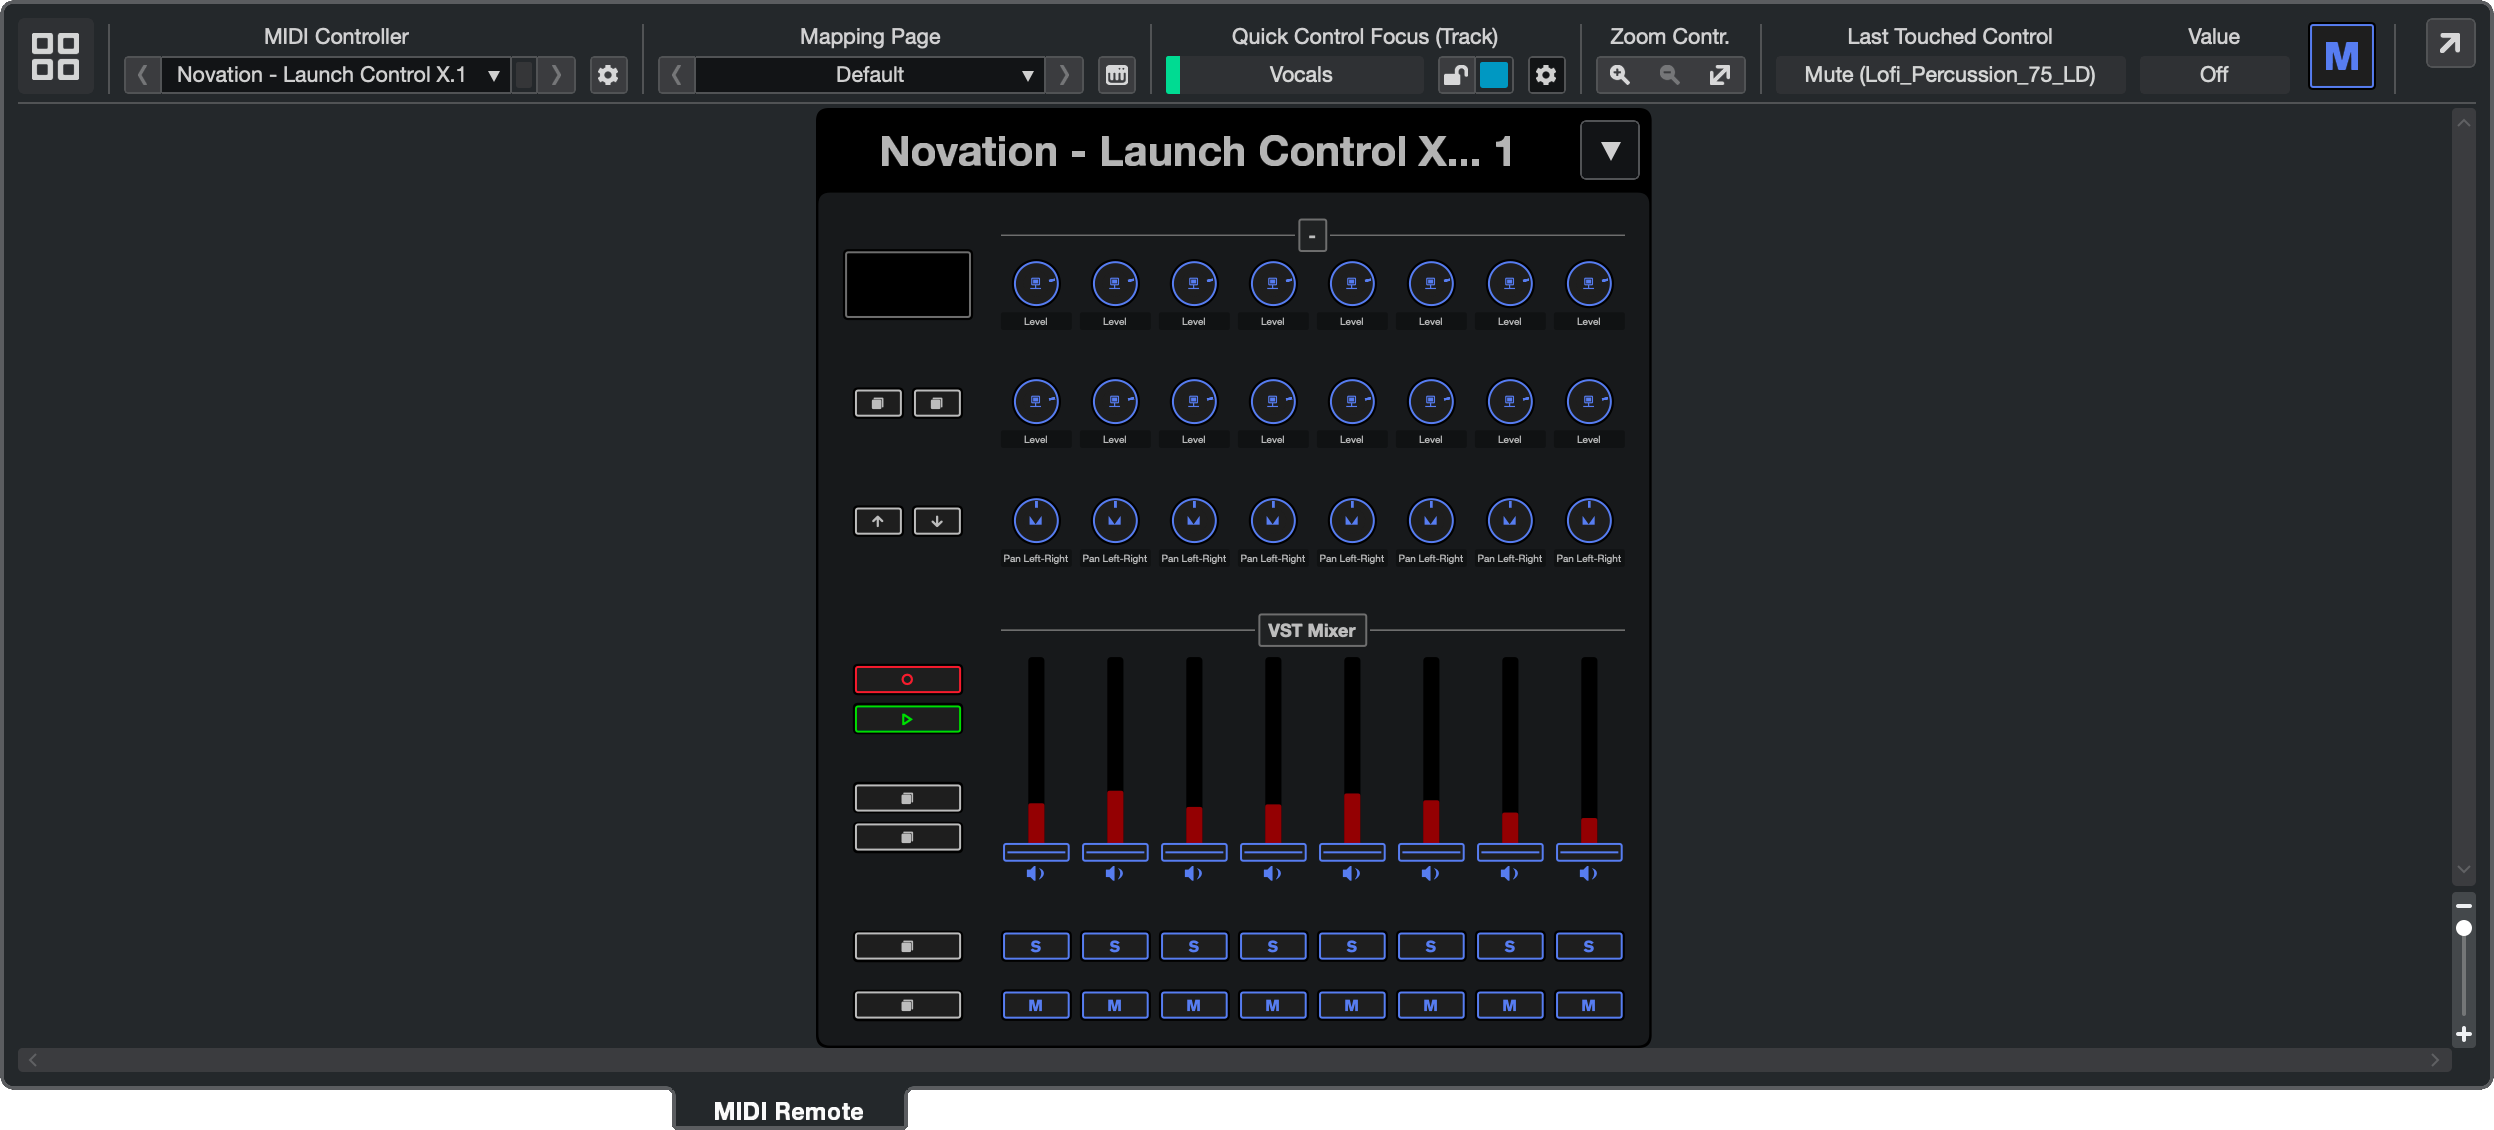
Task: Select first Level knob in top row
Action: (1036, 284)
